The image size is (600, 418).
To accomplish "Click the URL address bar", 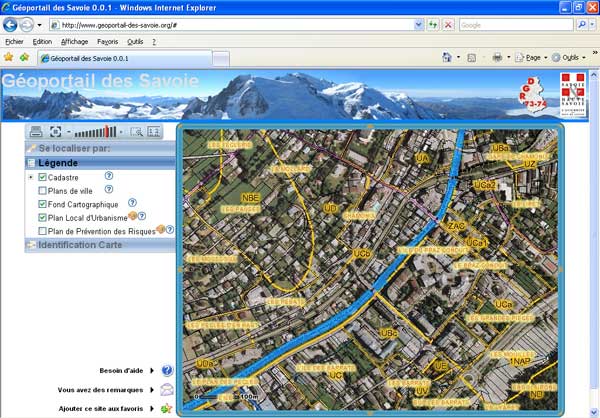I will (x=232, y=25).
